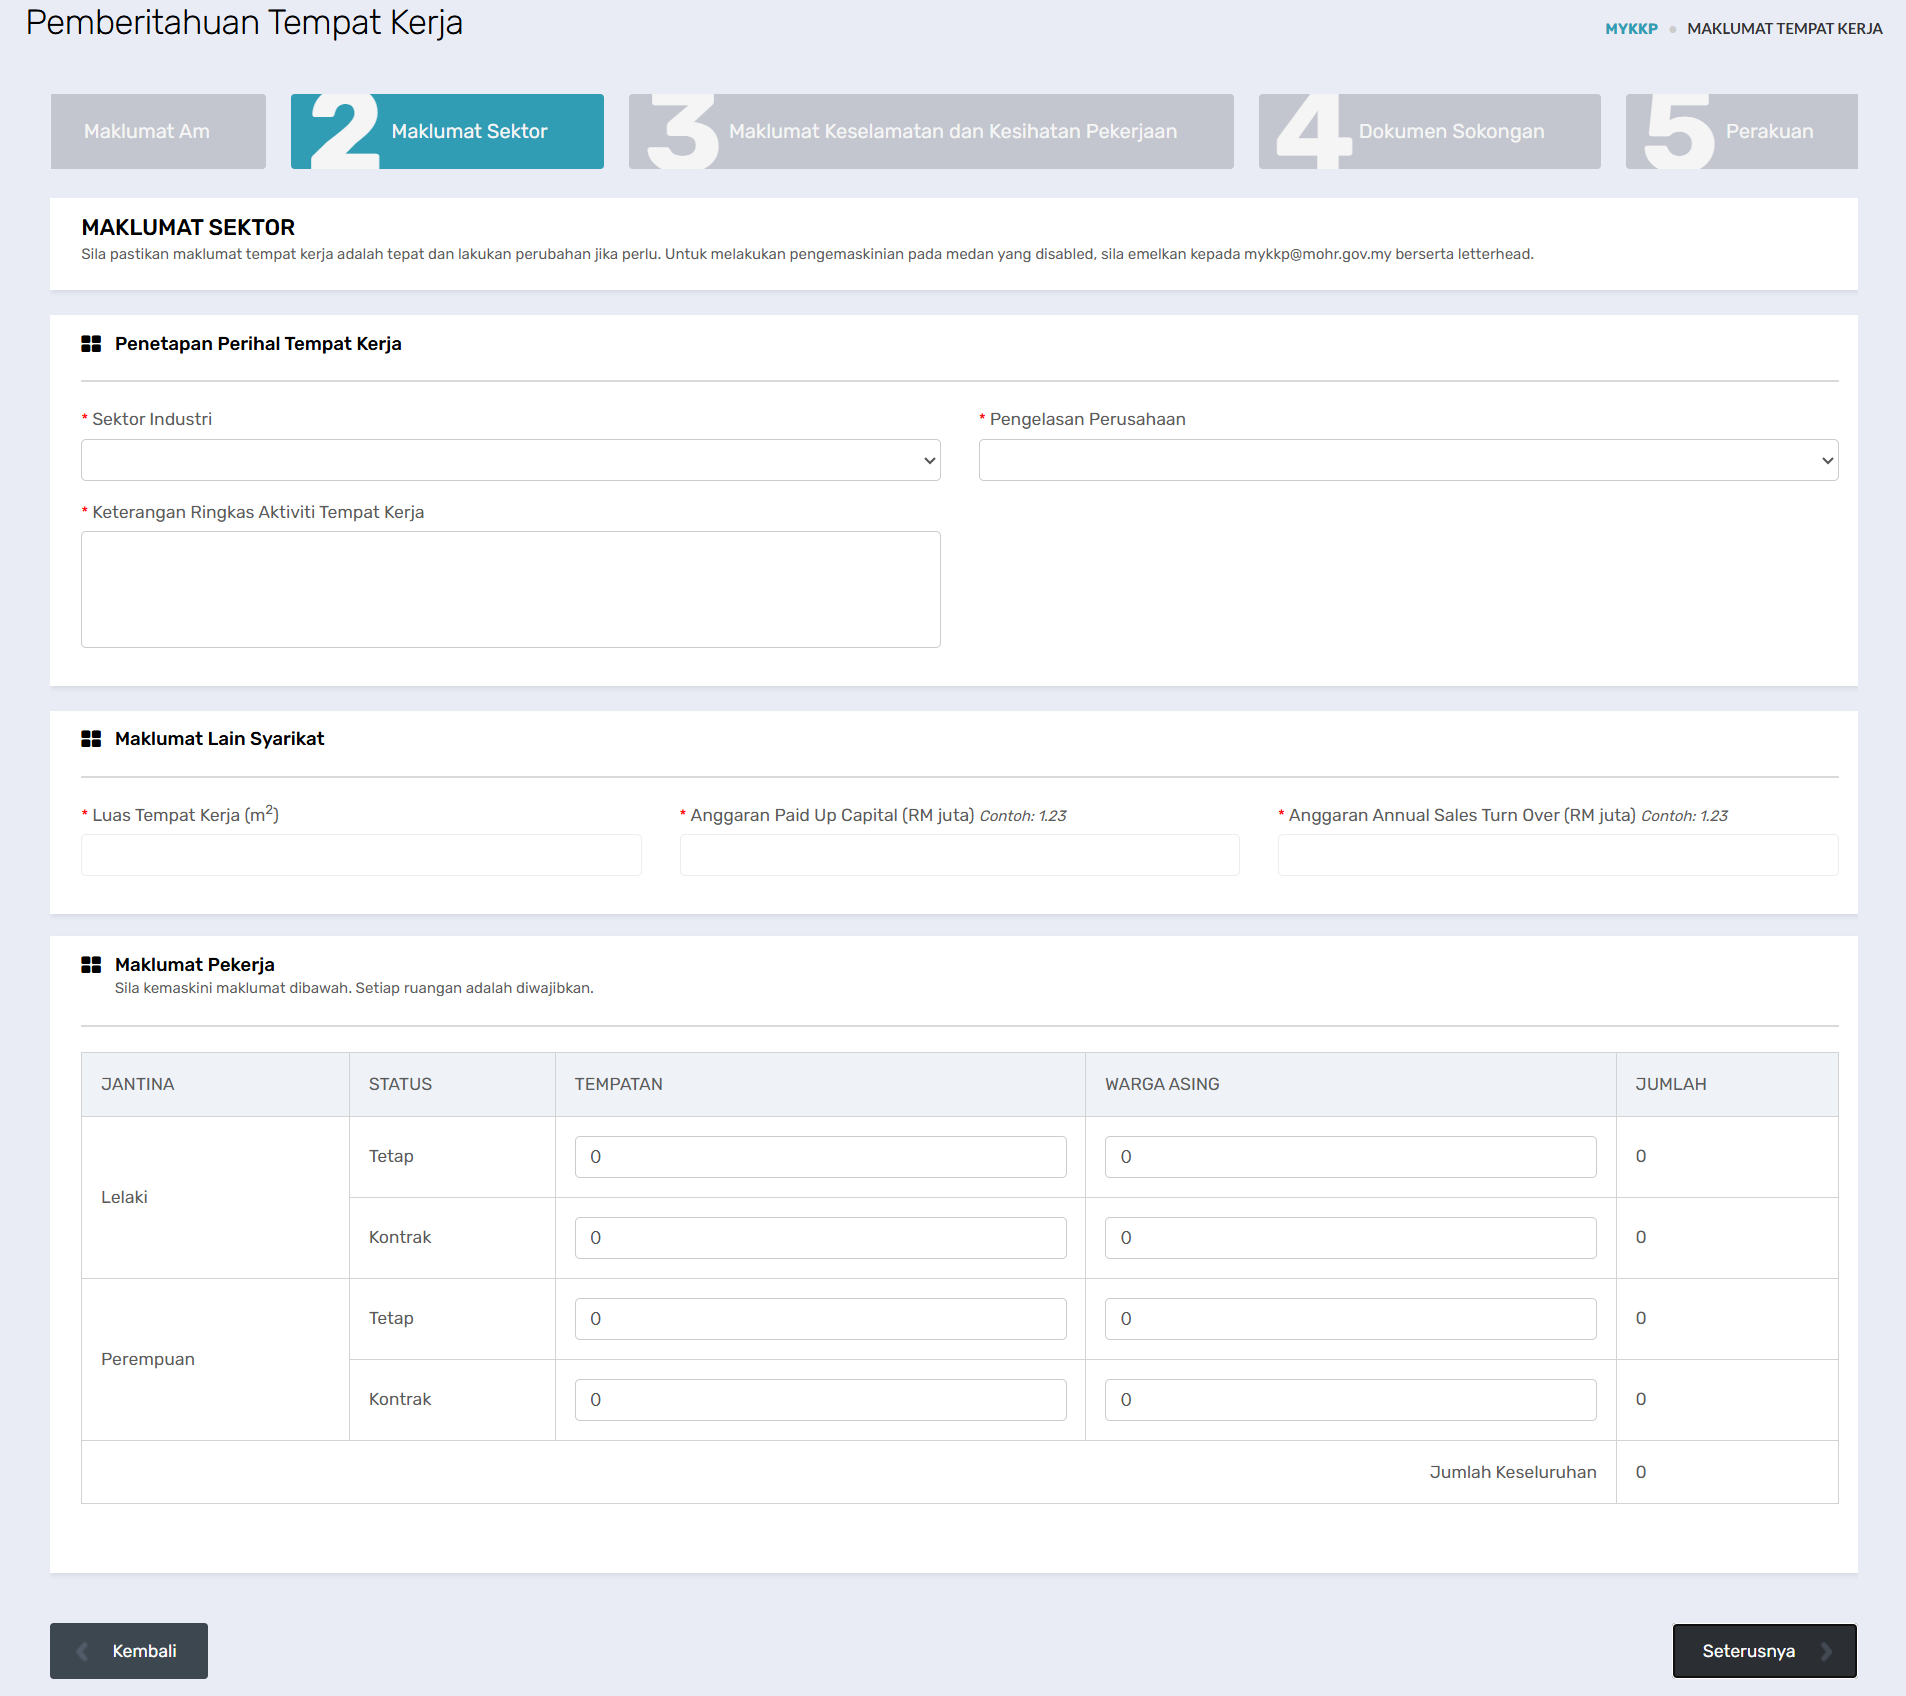Click the left chevron on Kembali button
Viewport: 1906px width, 1696px height.
[83, 1651]
